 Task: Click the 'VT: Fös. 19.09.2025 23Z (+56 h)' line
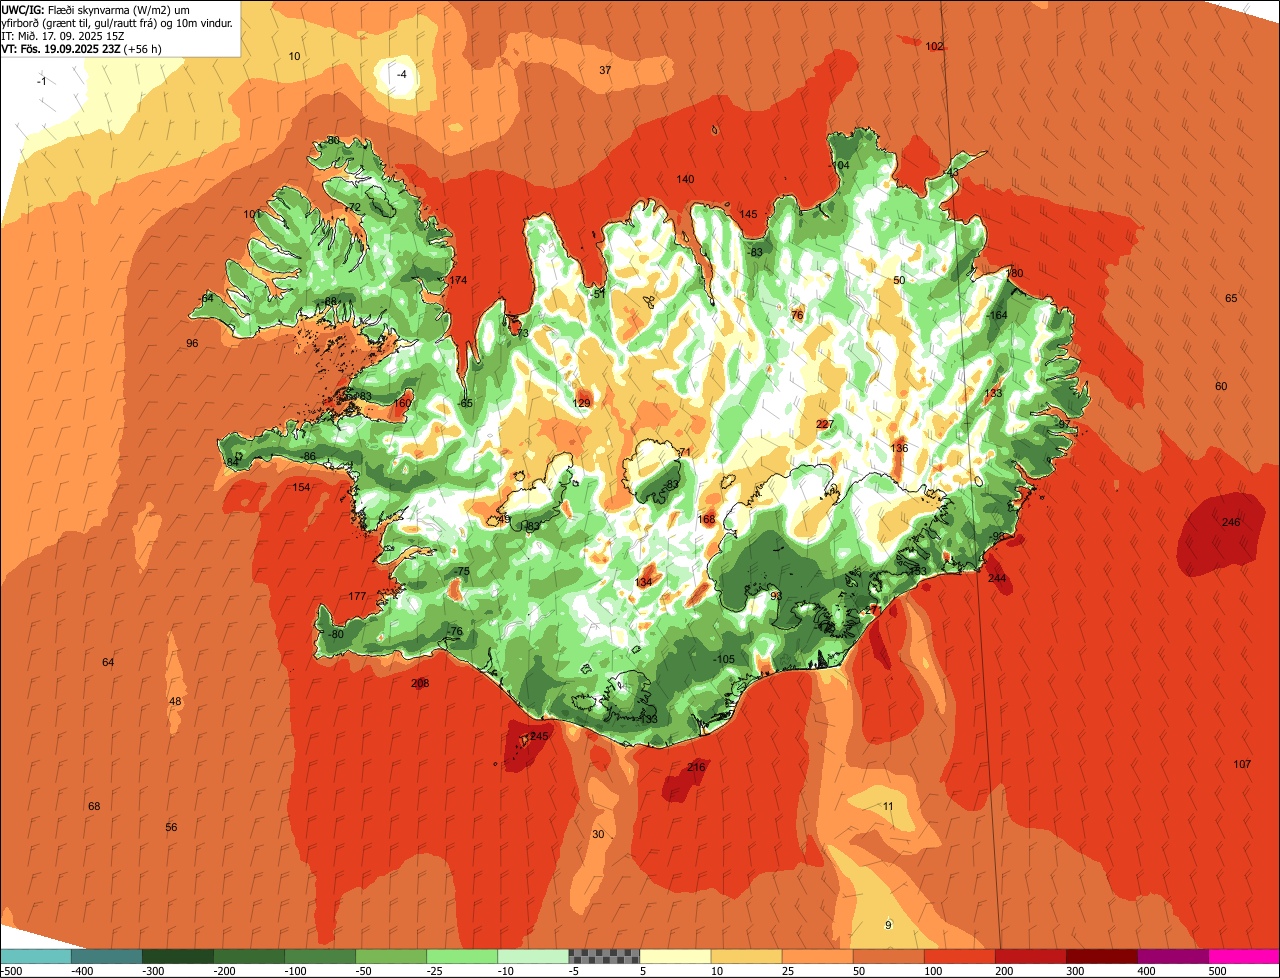tap(82, 48)
